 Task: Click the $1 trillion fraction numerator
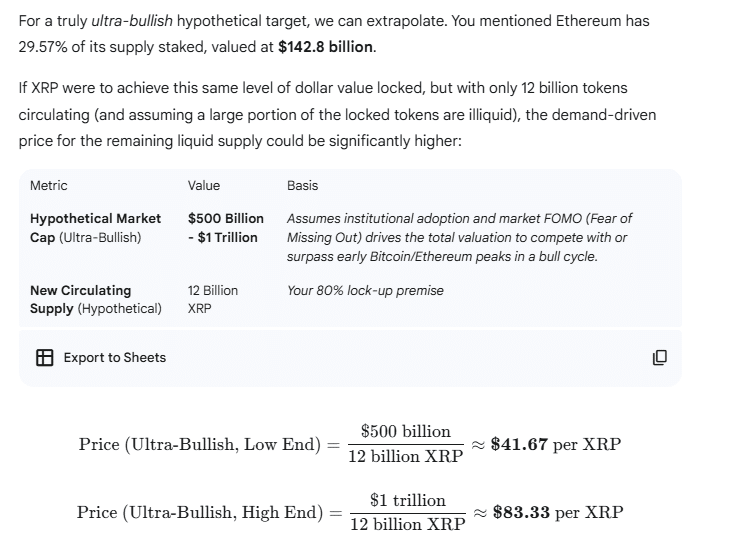point(407,499)
